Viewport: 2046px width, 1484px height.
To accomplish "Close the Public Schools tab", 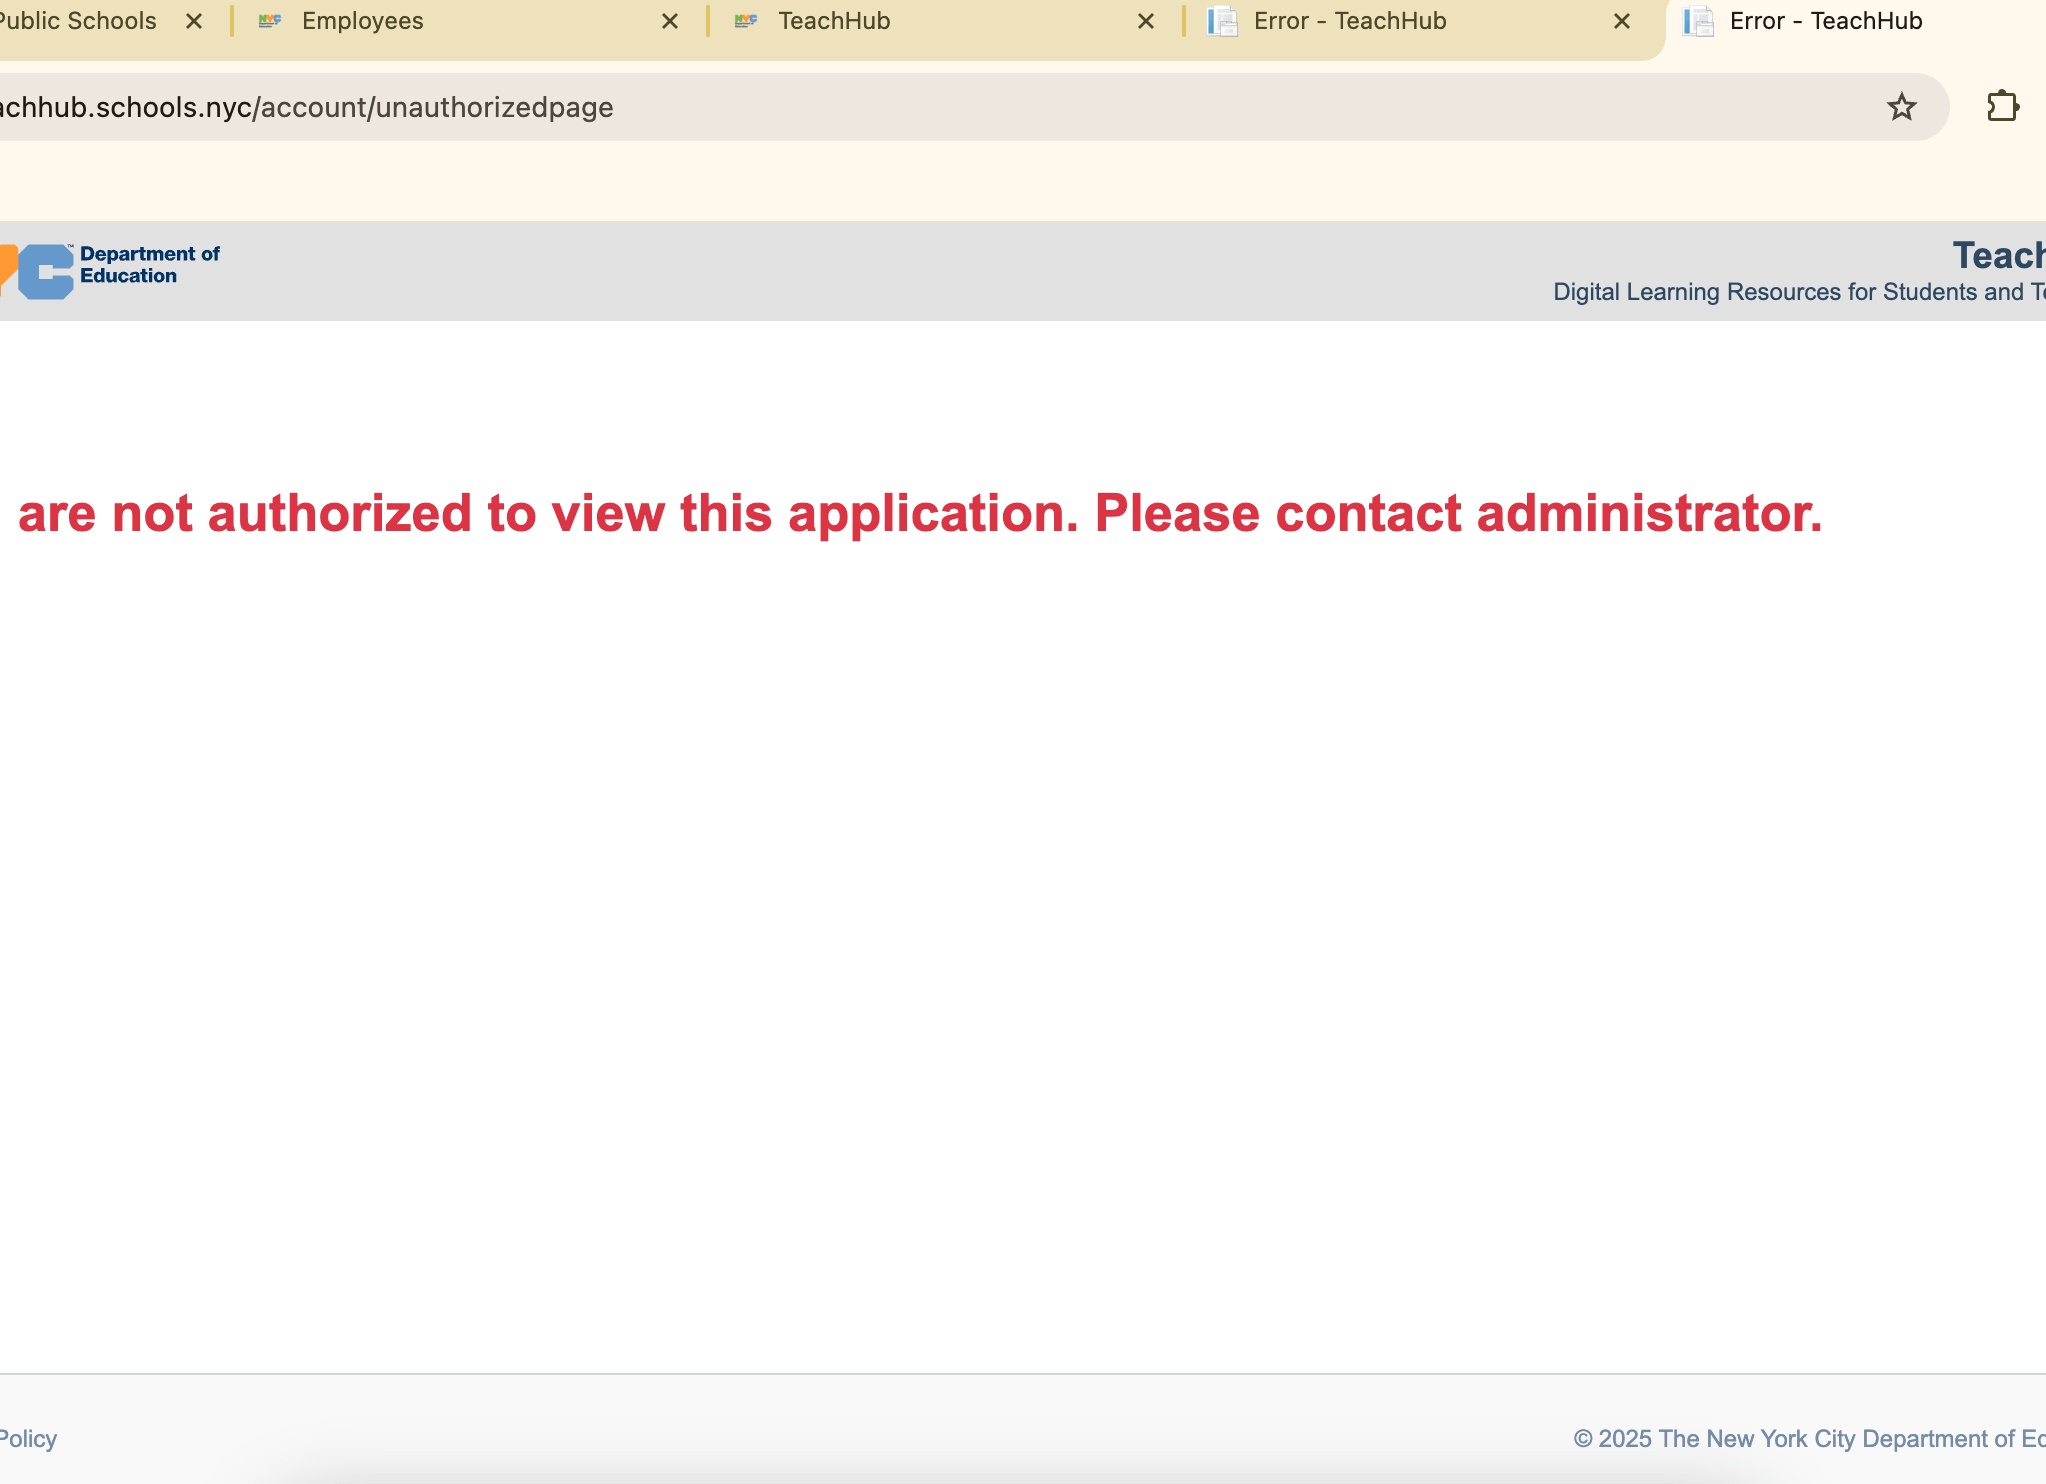I will (194, 21).
